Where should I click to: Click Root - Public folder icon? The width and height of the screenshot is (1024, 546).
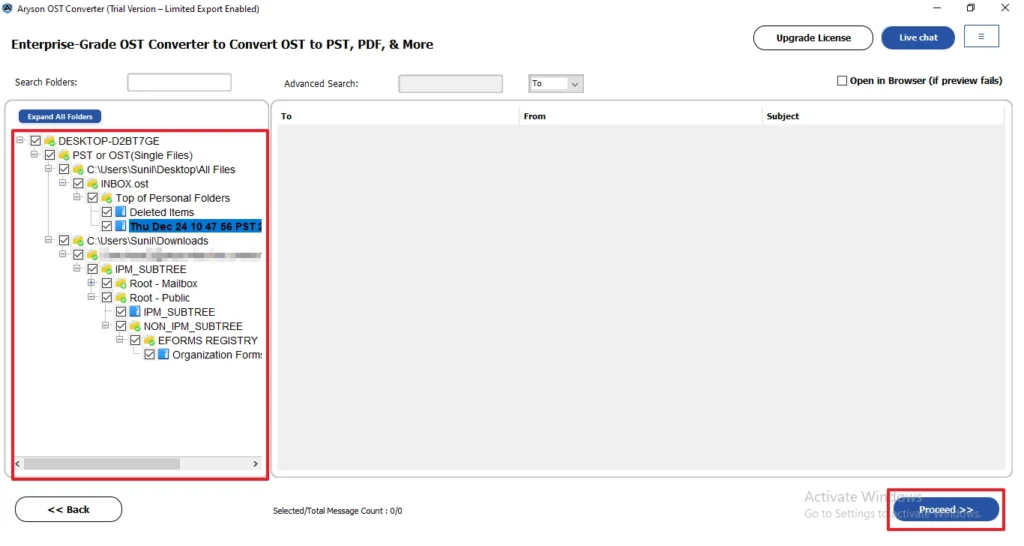[x=121, y=298]
